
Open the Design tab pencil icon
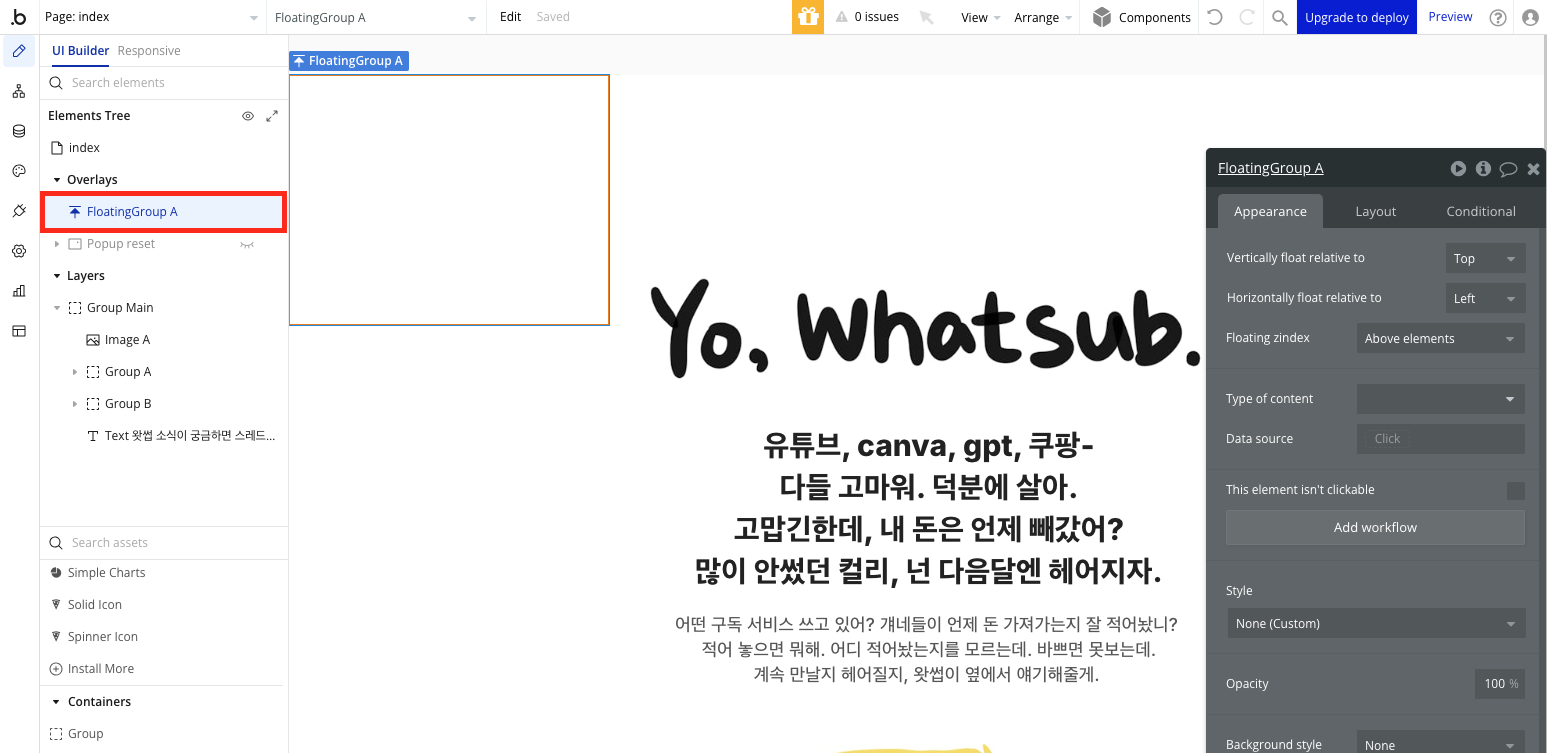(x=19, y=51)
